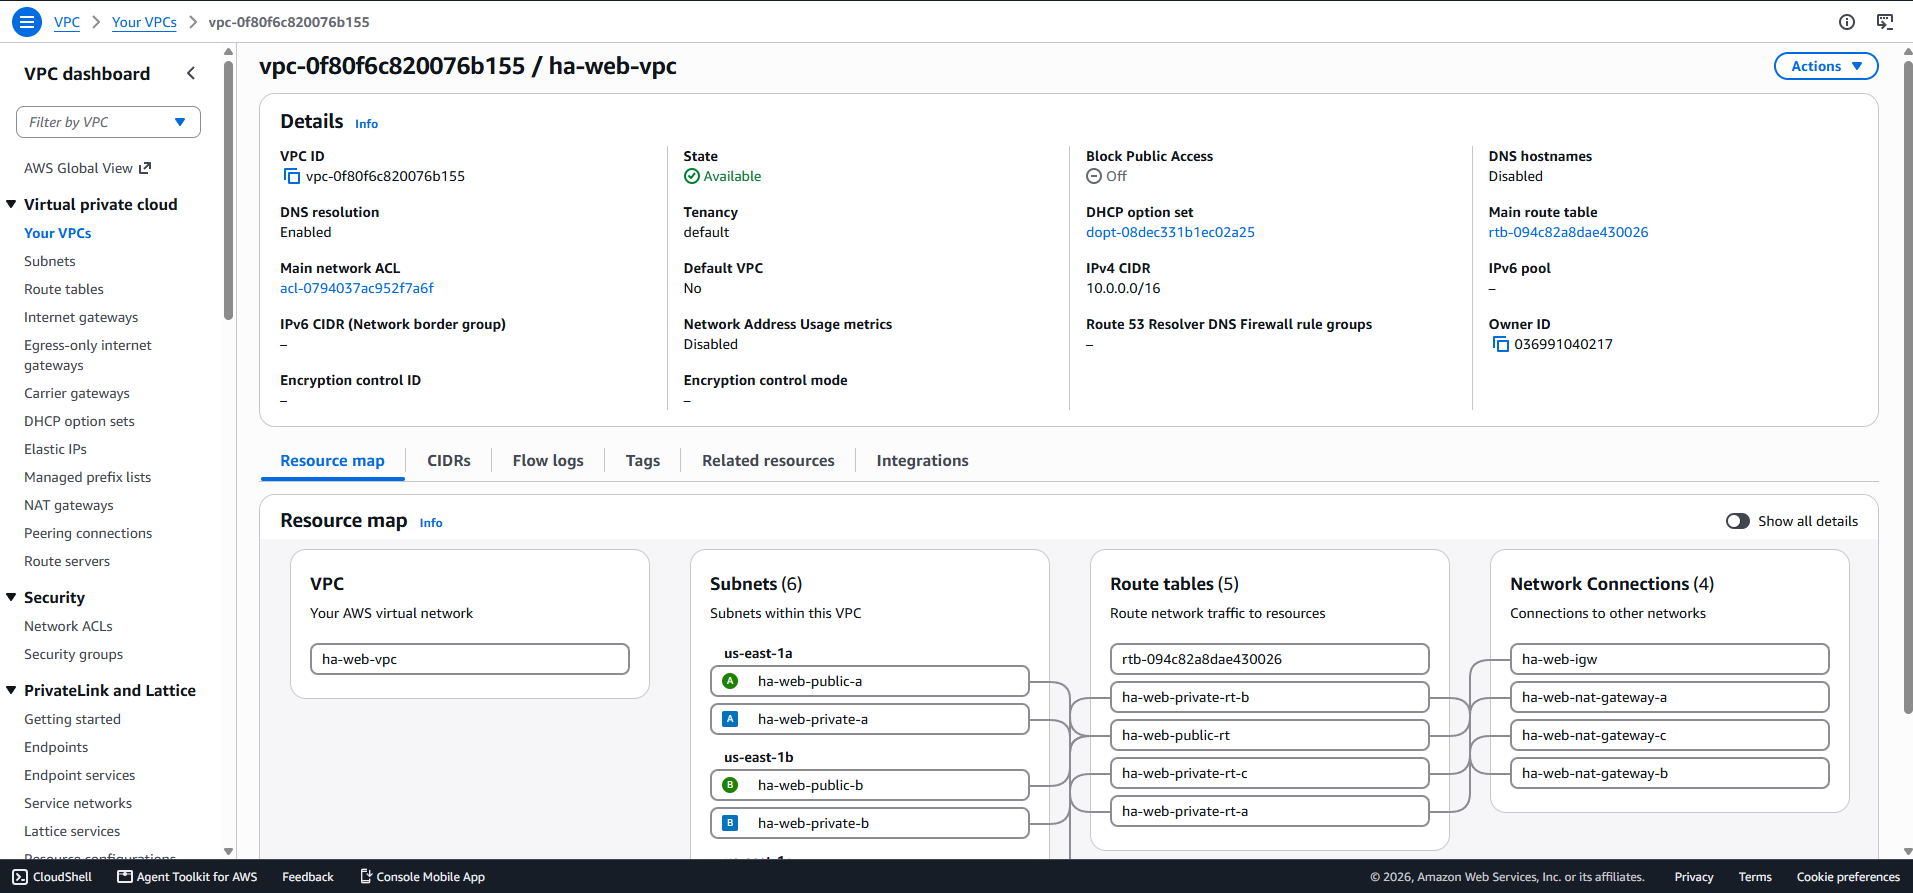Open main route table rtb-094c82a8dae430026 link
This screenshot has width=1913, height=893.
coord(1568,232)
